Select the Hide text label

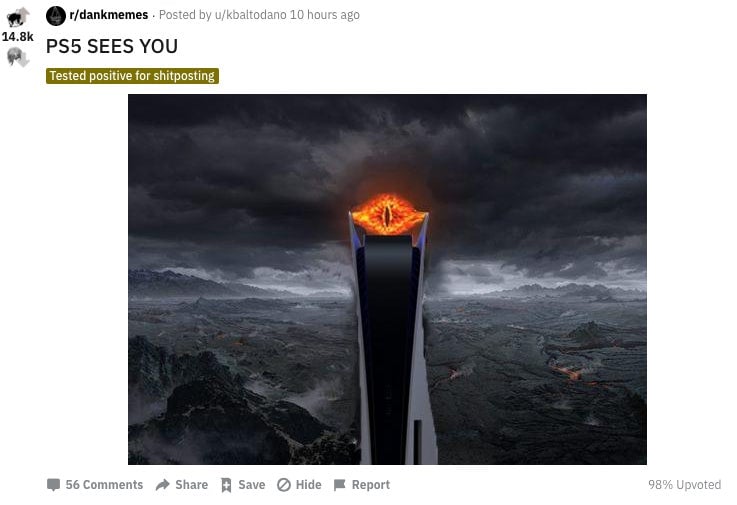coord(308,485)
